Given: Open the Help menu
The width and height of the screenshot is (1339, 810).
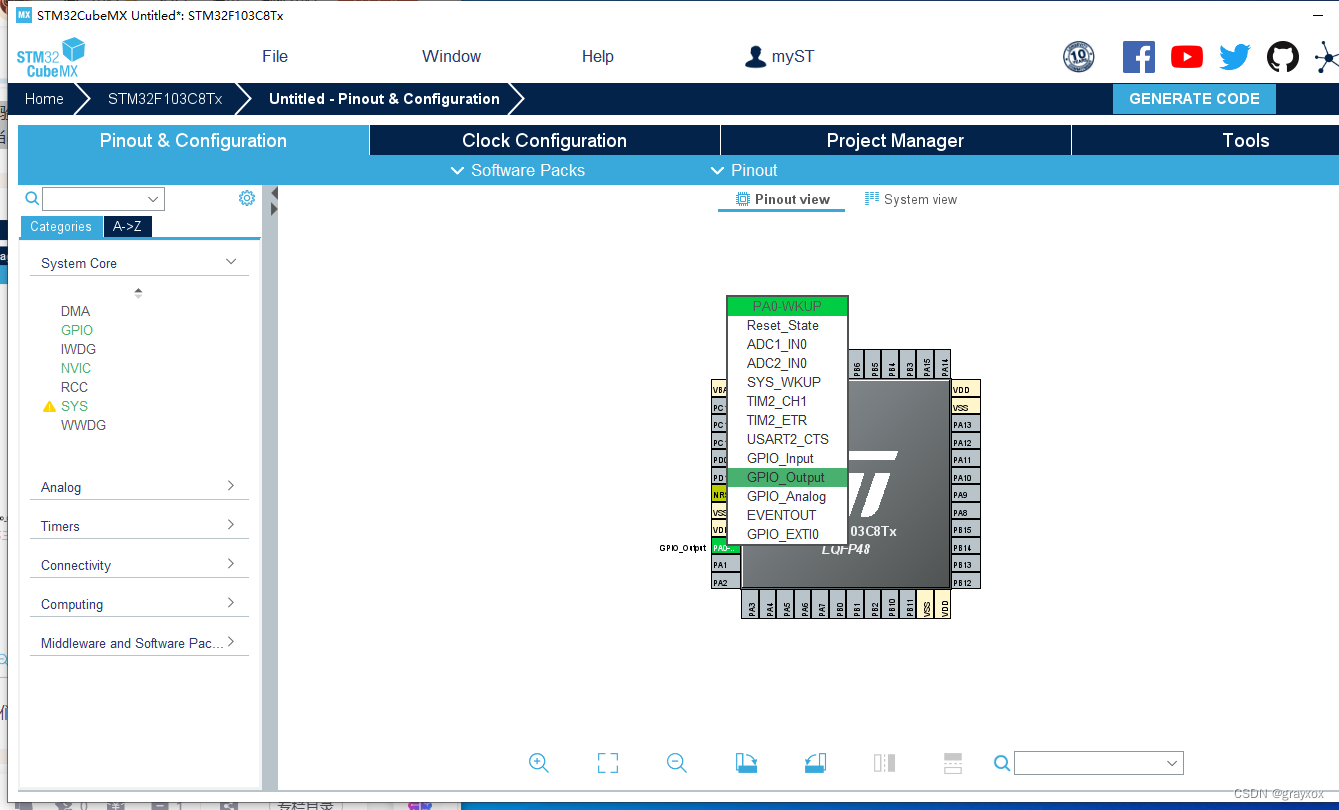Looking at the screenshot, I should click(x=598, y=57).
